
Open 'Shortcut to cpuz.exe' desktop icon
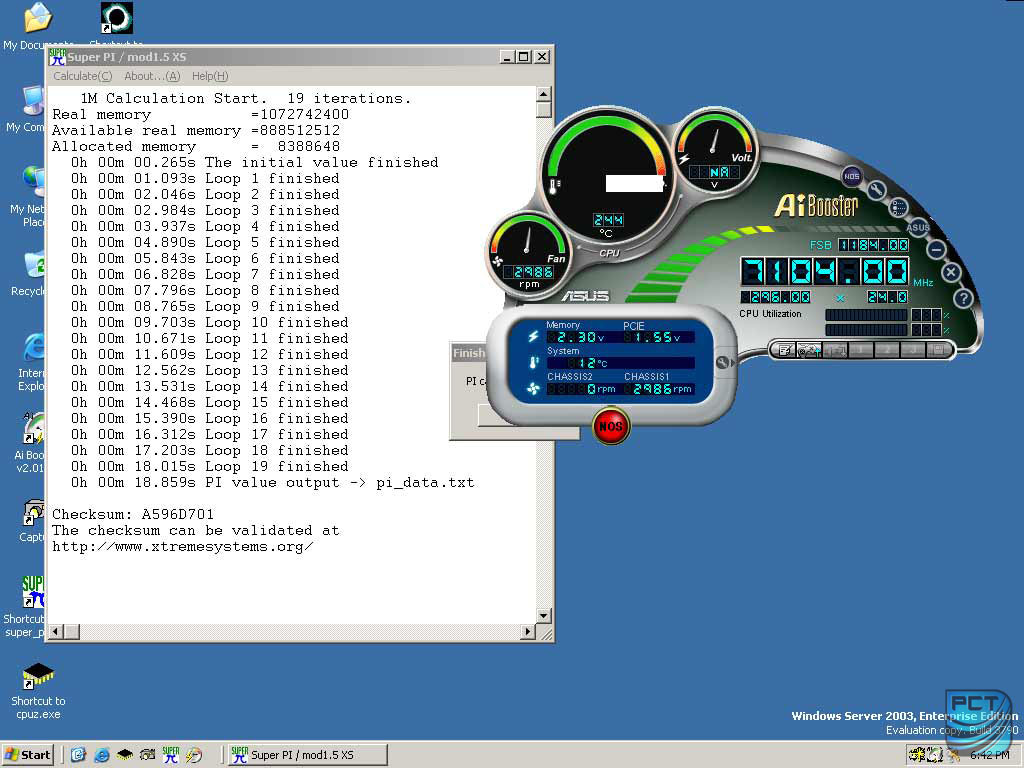38,691
